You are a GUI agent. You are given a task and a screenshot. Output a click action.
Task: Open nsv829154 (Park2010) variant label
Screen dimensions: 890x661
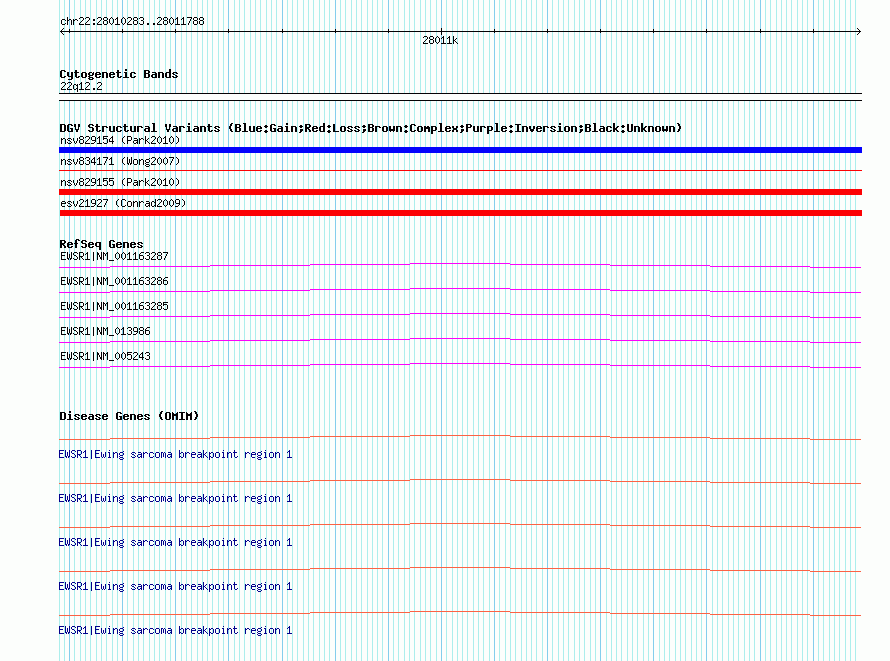pos(120,140)
